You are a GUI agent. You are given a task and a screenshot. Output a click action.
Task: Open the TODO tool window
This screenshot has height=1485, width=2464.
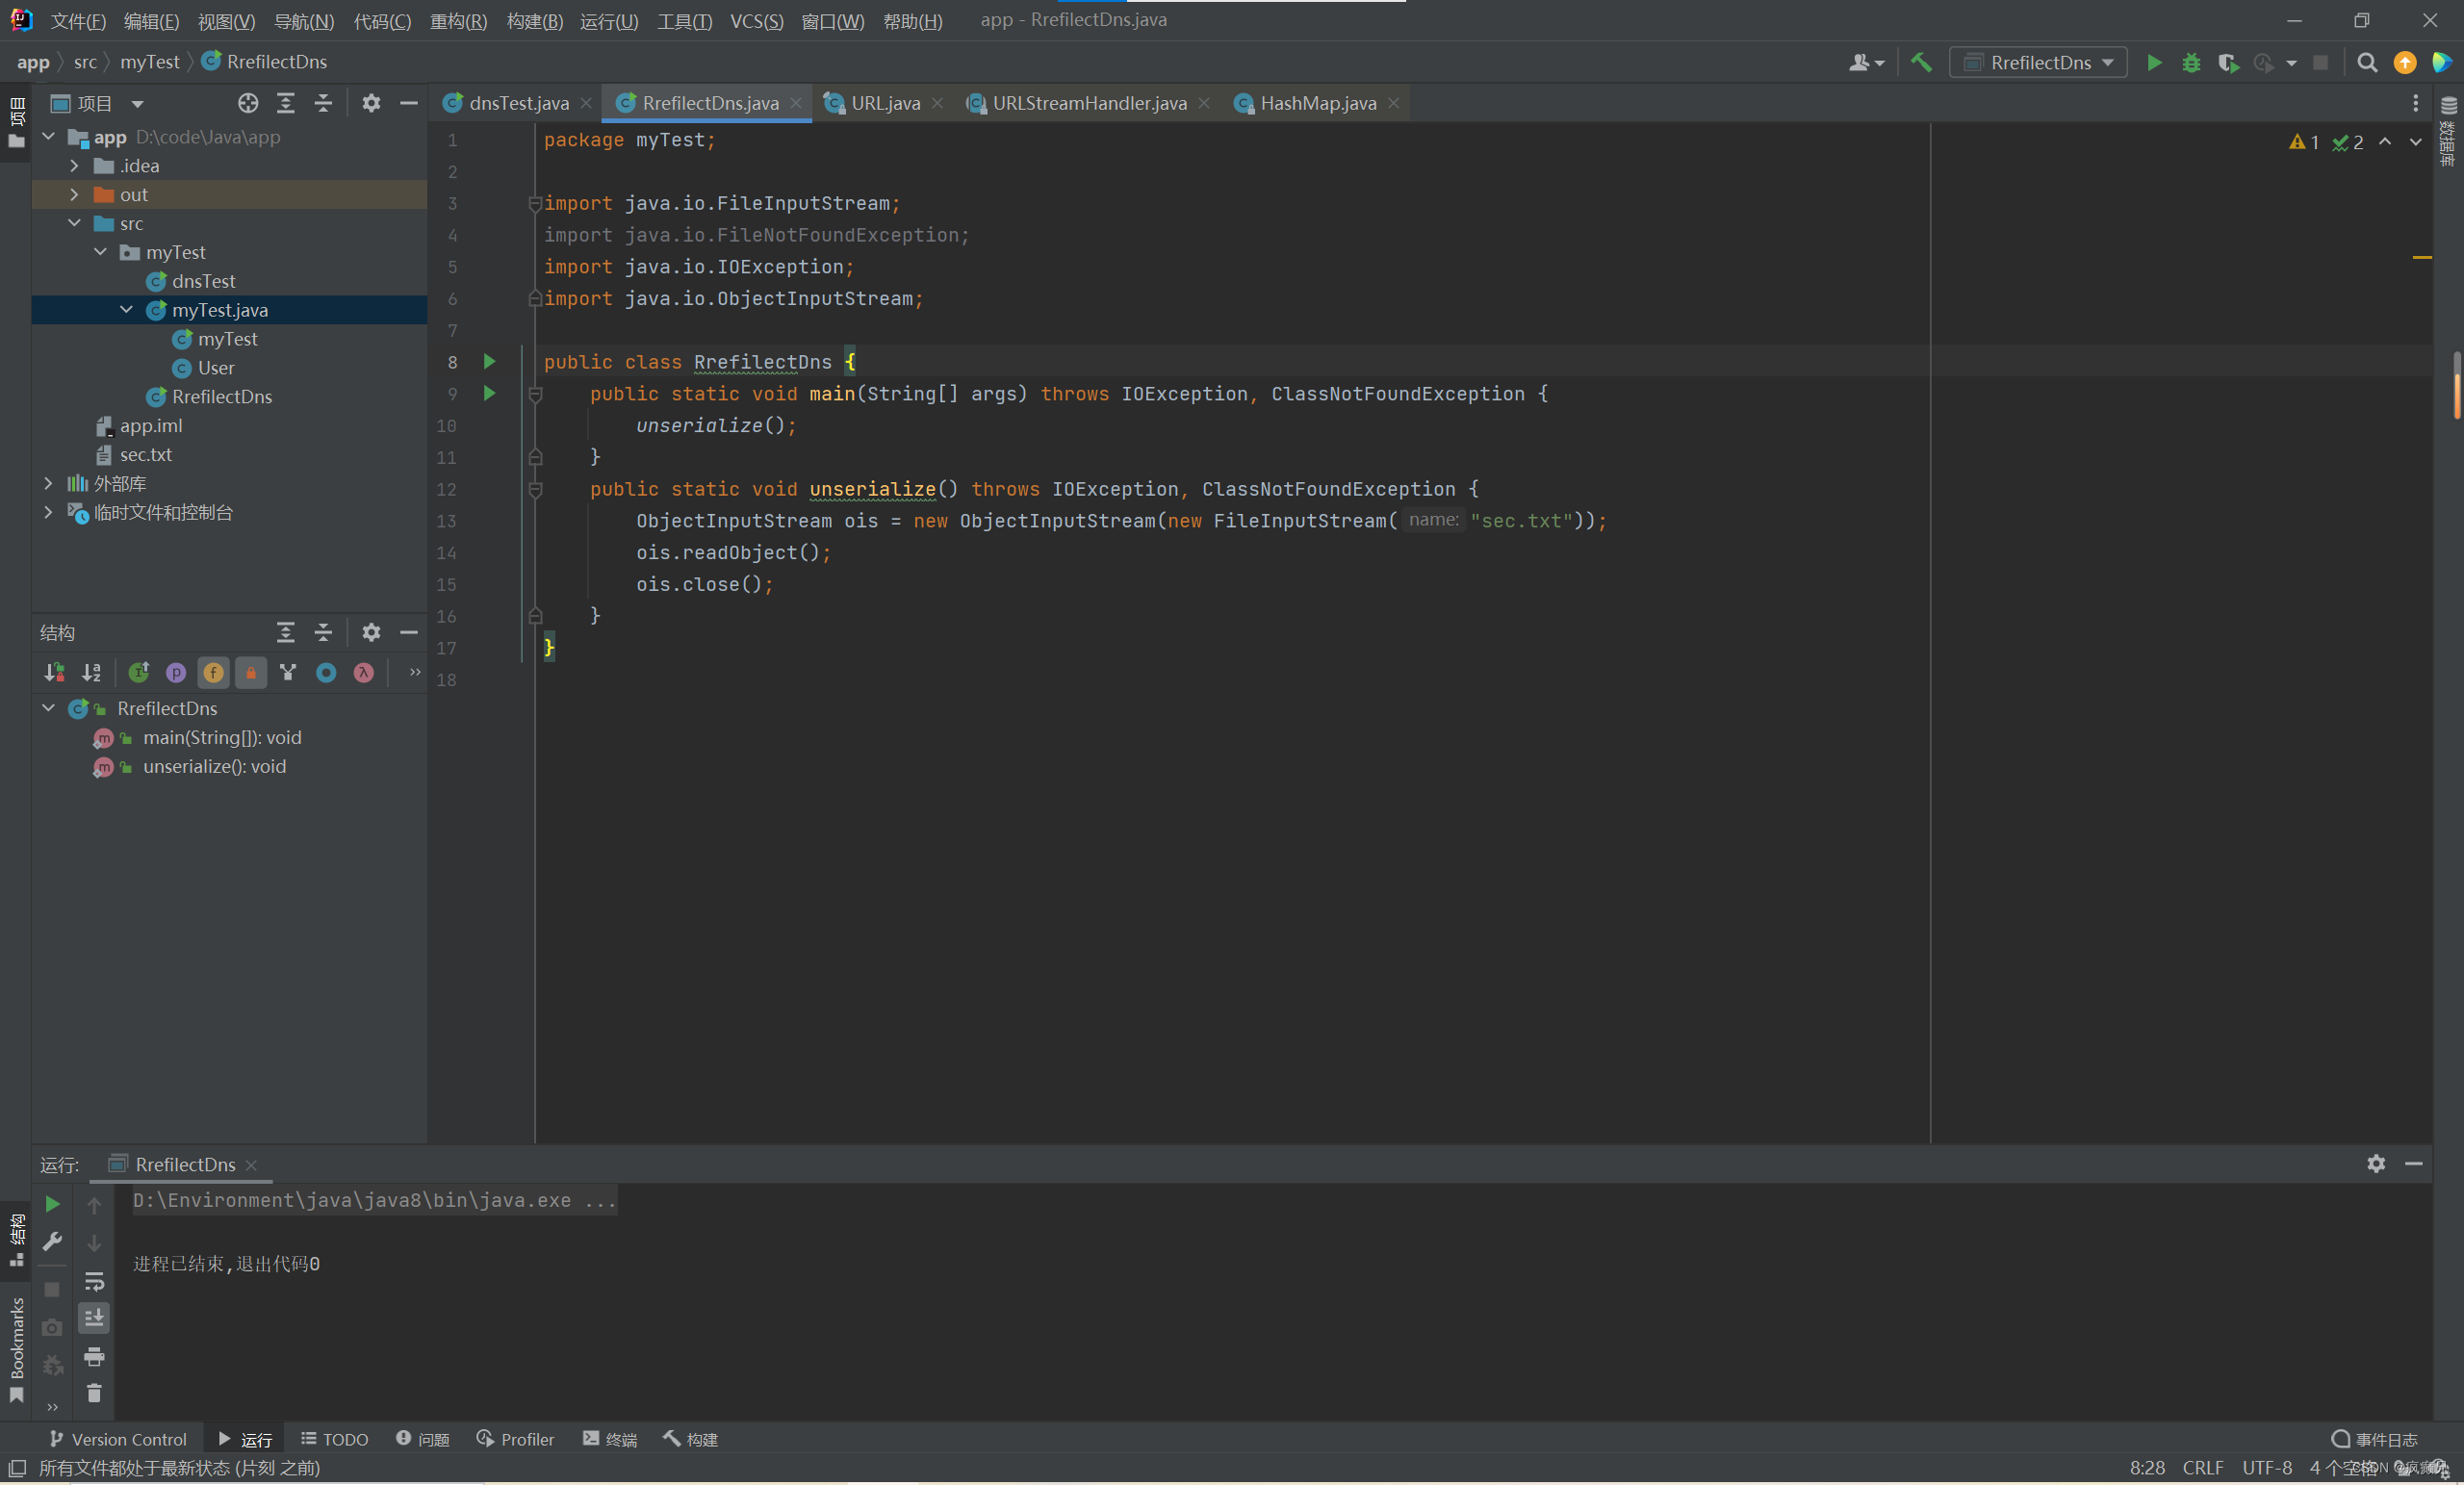pyautogui.click(x=335, y=1439)
